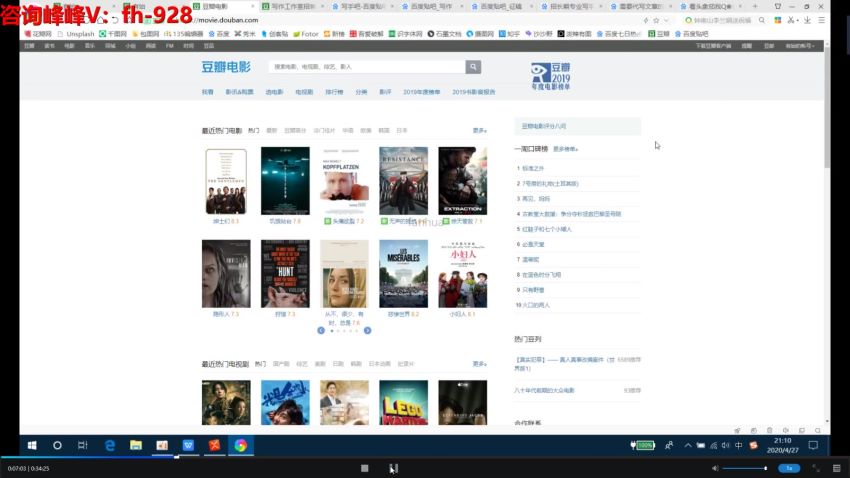Select the 国产剧 TV filter tab
The image size is (850, 478).
(281, 364)
